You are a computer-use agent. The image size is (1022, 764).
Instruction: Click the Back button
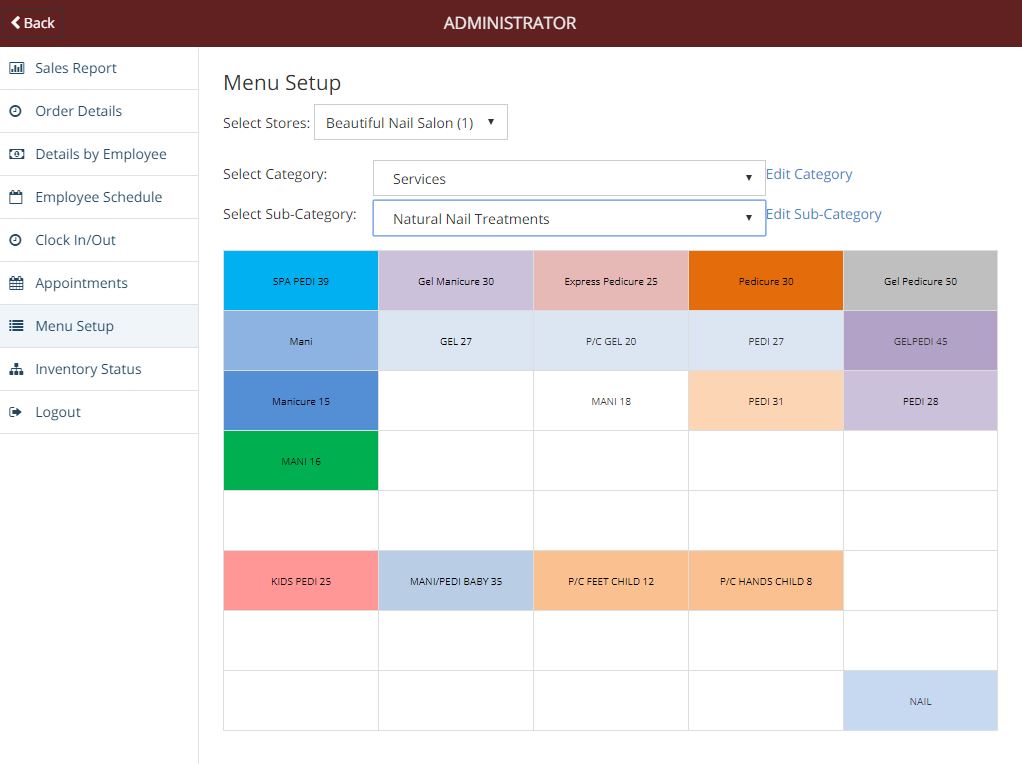[33, 23]
